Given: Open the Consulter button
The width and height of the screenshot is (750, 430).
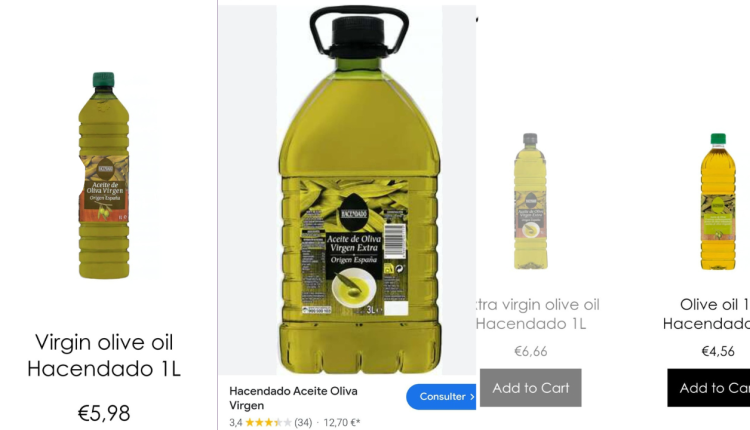Looking at the screenshot, I should pyautogui.click(x=441, y=397).
